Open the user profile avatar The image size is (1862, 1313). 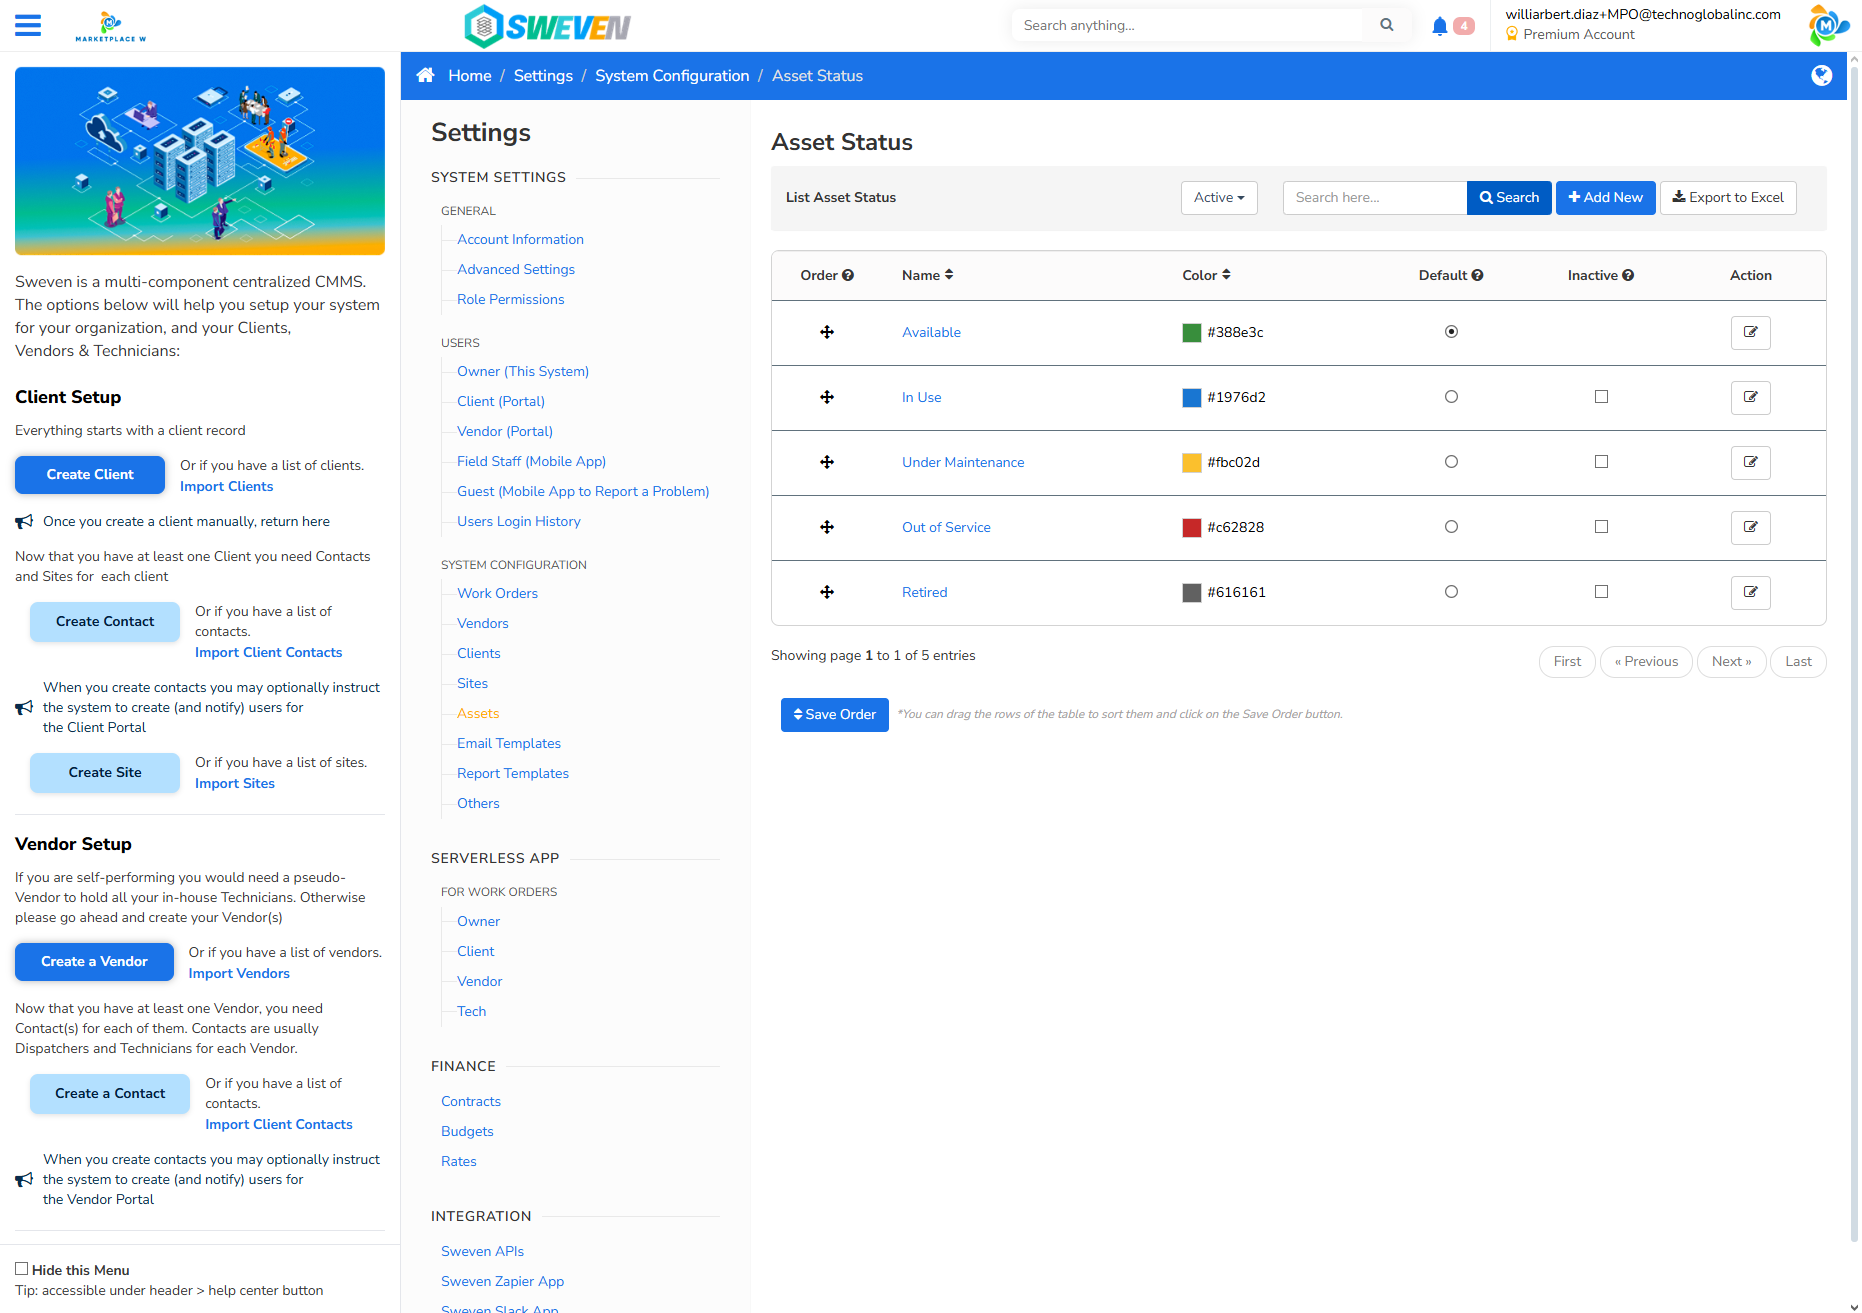coord(1828,25)
